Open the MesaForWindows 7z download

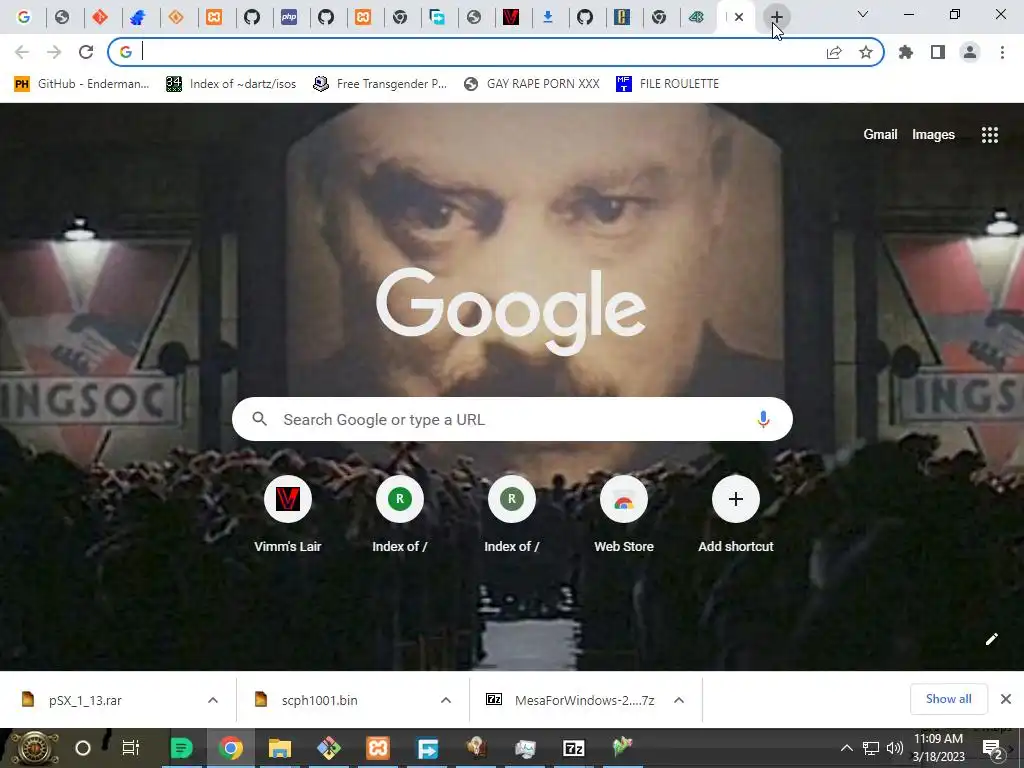(x=571, y=700)
